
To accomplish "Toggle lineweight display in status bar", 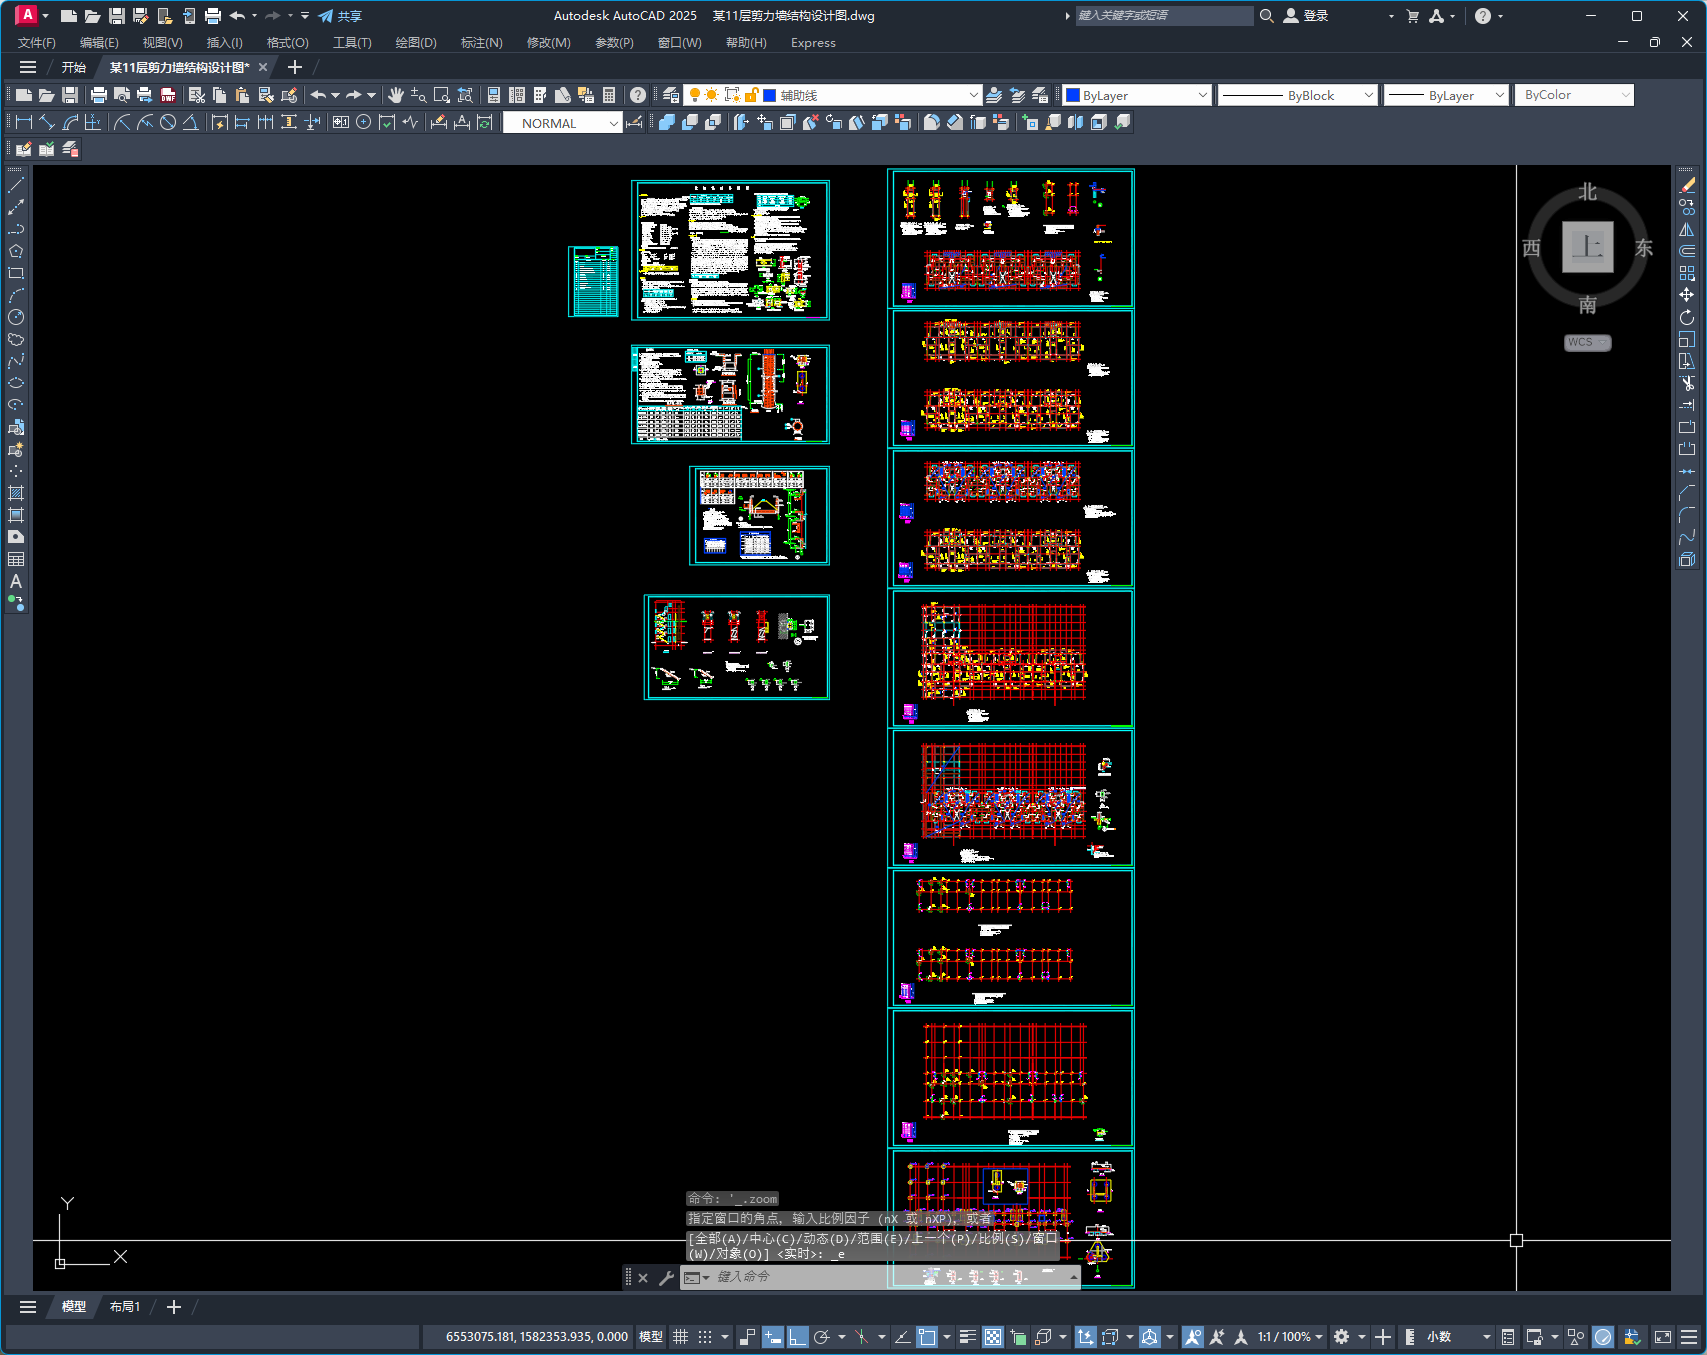I will [x=967, y=1337].
